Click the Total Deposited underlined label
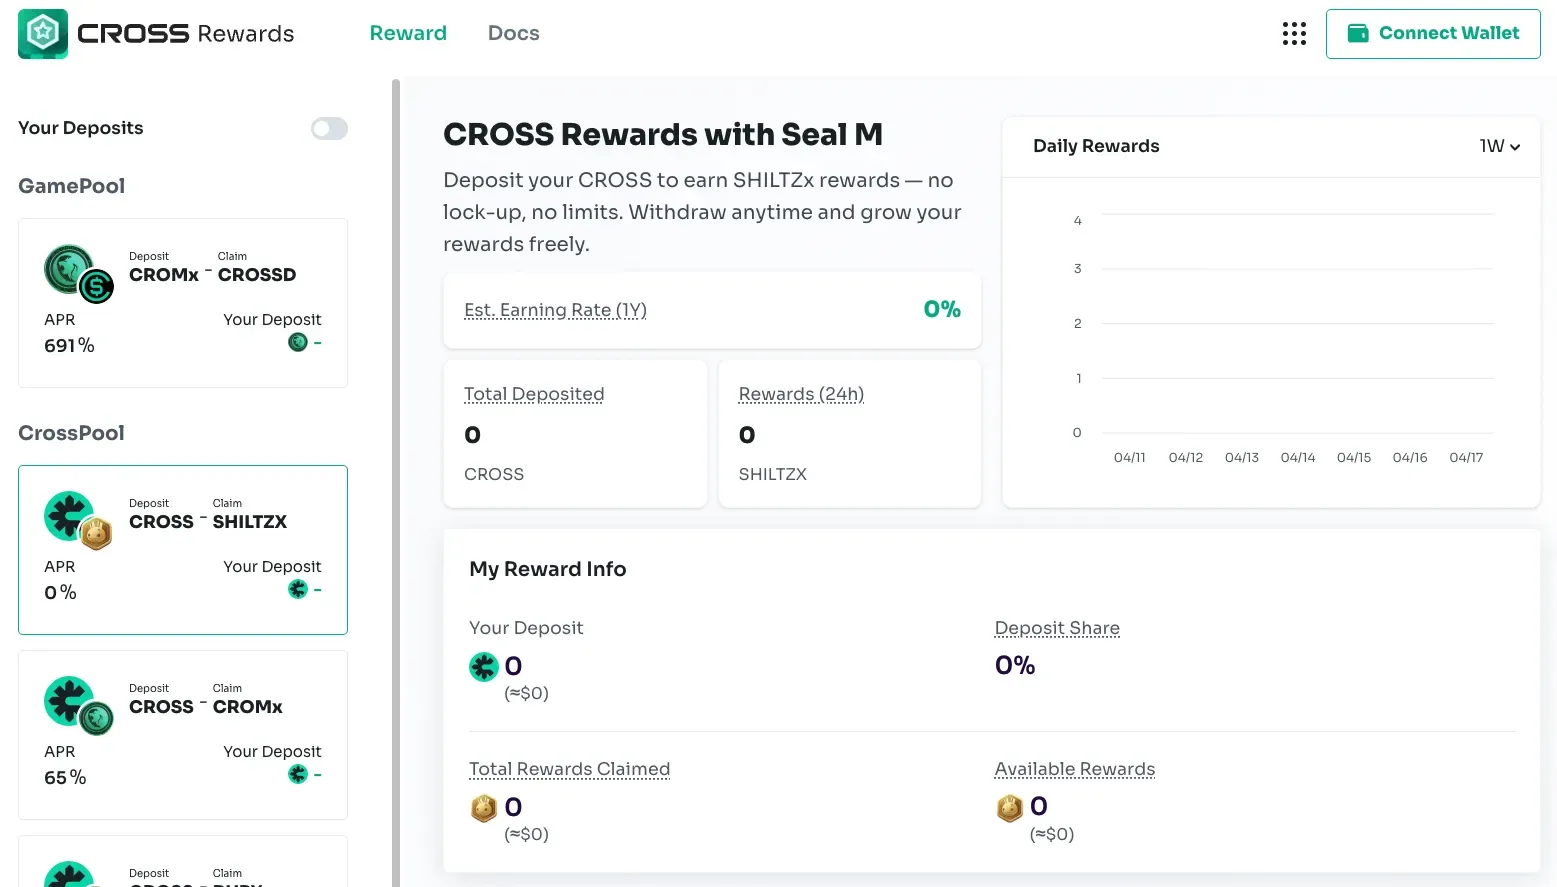 click(533, 394)
